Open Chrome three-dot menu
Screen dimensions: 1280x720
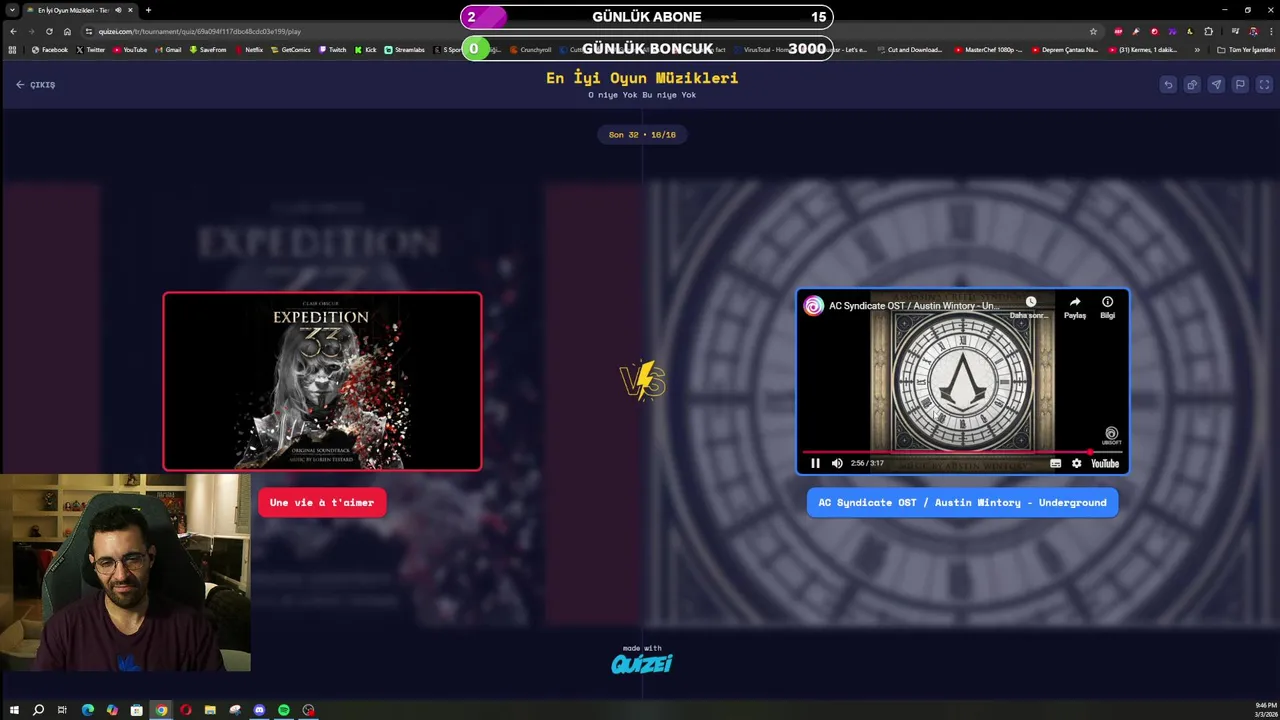pyautogui.click(x=1269, y=31)
